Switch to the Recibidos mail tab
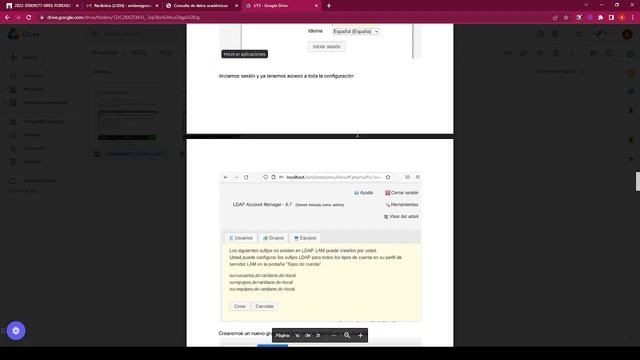This screenshot has width=640, height=360. pyautogui.click(x=122, y=6)
